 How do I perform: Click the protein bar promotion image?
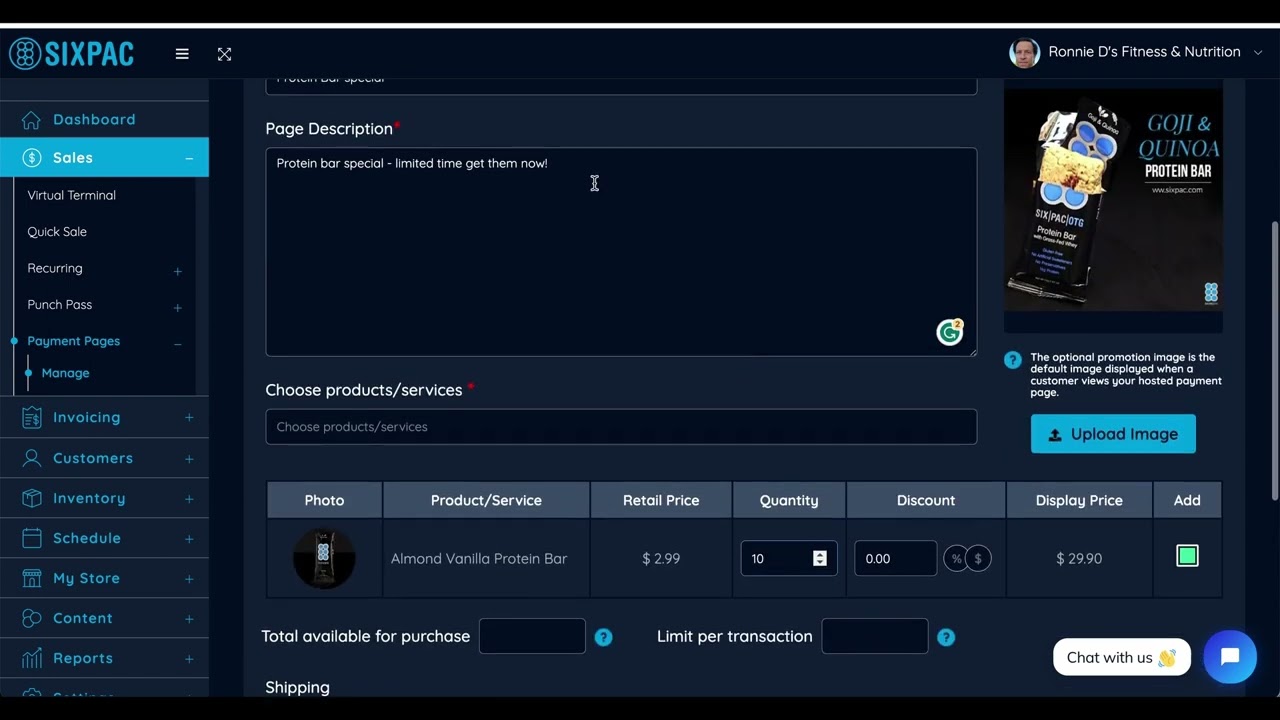pyautogui.click(x=1113, y=201)
